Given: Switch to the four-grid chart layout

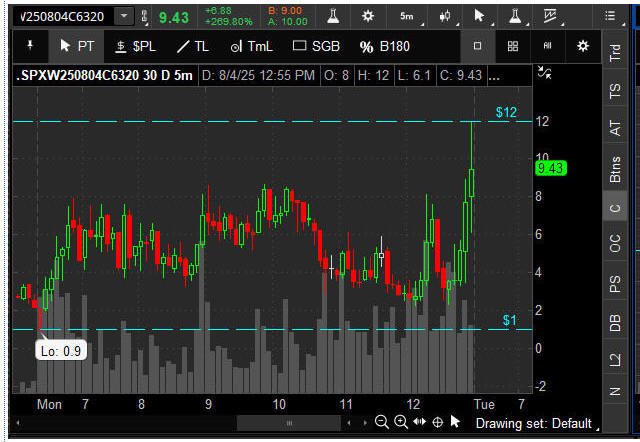Looking at the screenshot, I should tap(512, 46).
